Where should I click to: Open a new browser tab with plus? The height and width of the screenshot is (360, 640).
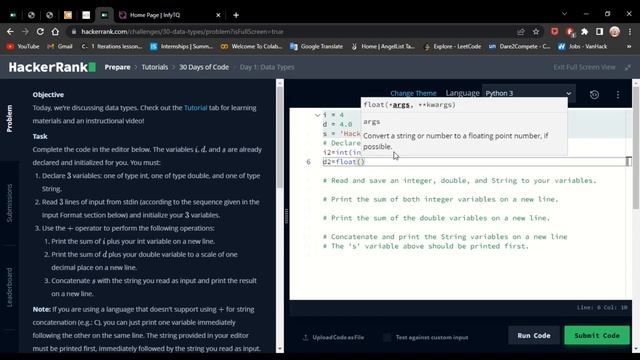(x=236, y=15)
